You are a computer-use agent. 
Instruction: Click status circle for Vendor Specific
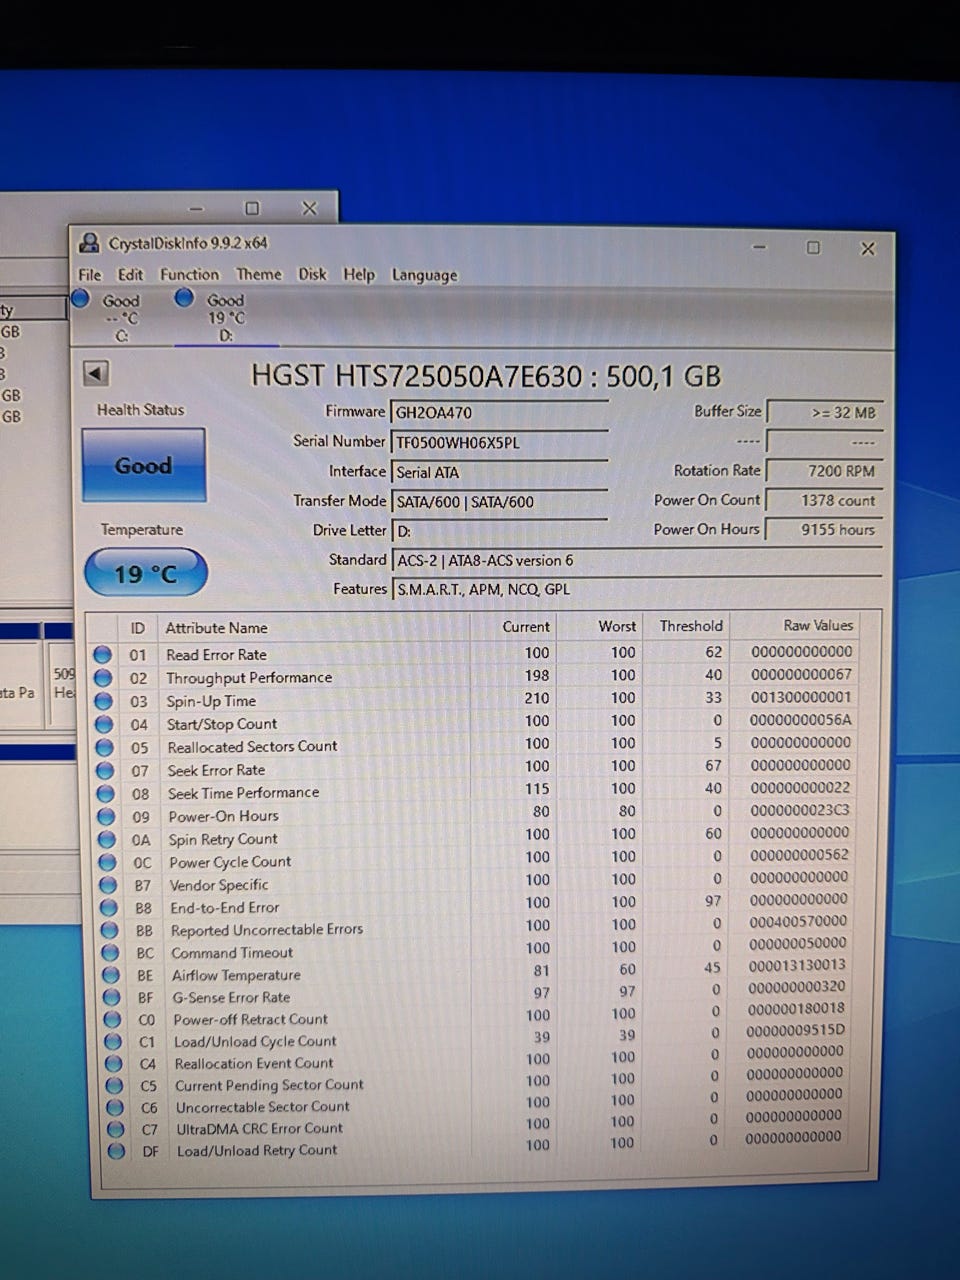point(108,885)
